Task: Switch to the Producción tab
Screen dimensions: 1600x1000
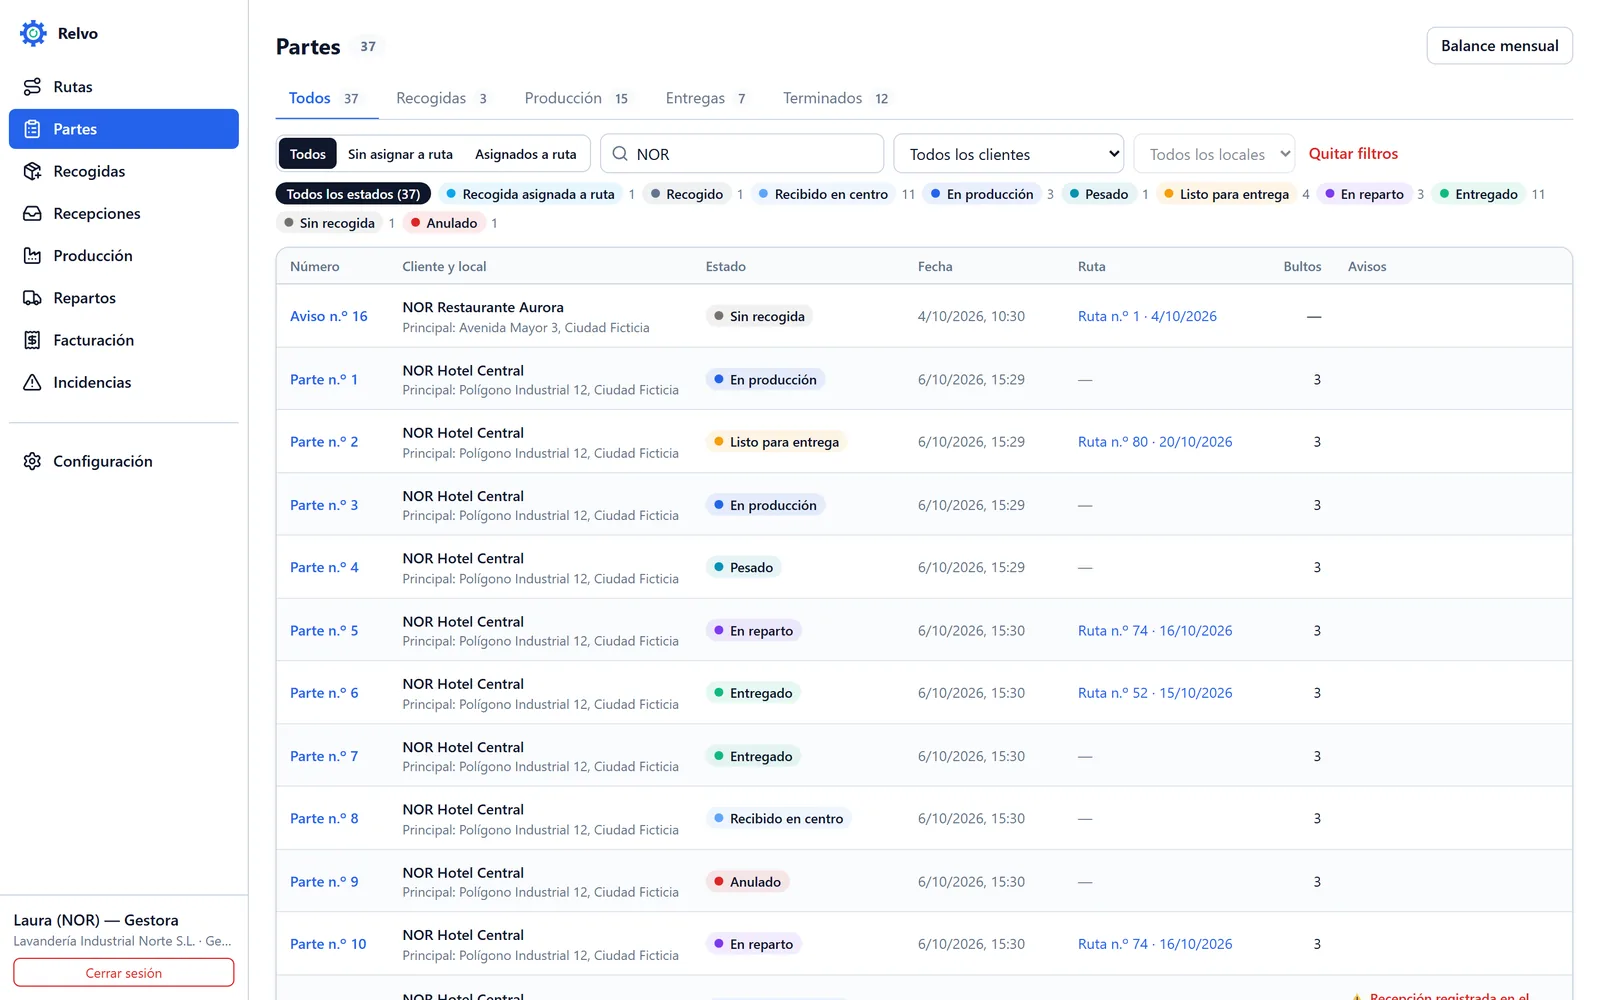Action: (x=576, y=98)
